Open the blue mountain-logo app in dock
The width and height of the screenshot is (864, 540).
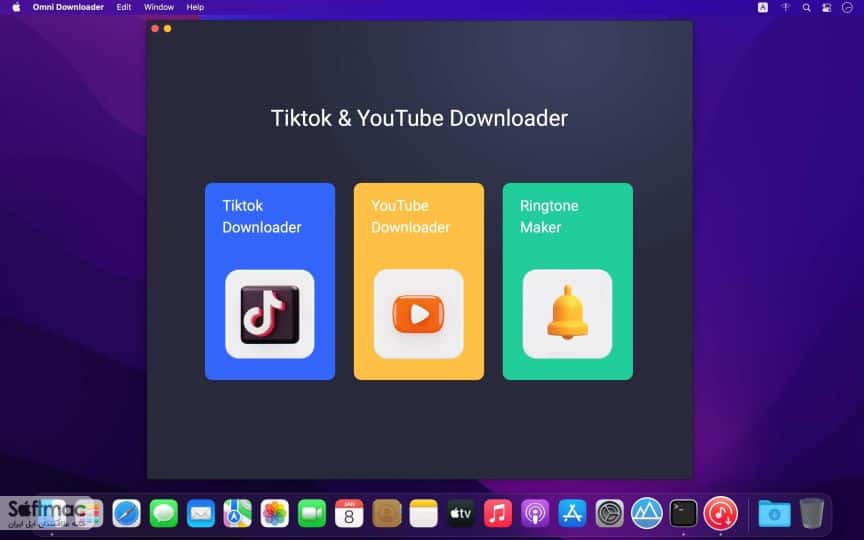[646, 514]
